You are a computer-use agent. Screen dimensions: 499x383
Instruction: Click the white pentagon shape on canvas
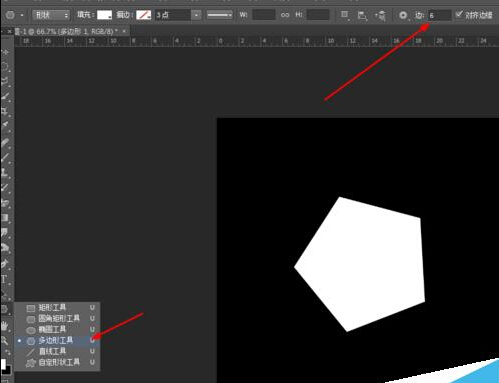363,265
